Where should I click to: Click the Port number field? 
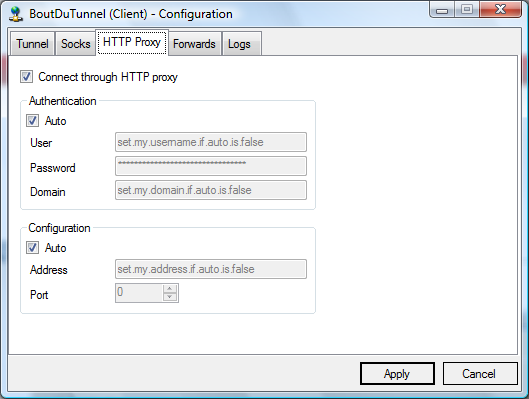pos(139,293)
